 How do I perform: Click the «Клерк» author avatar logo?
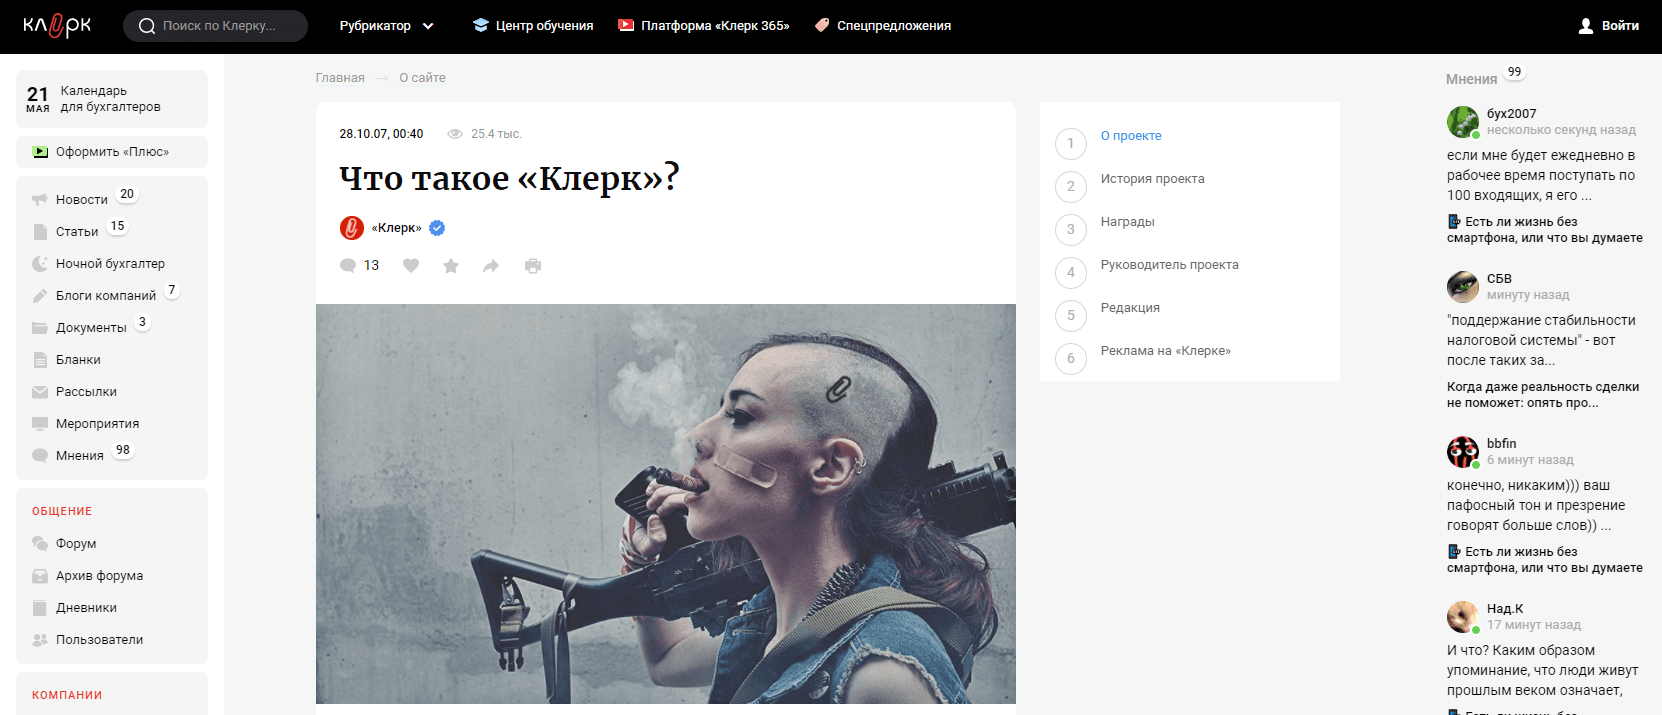[352, 228]
